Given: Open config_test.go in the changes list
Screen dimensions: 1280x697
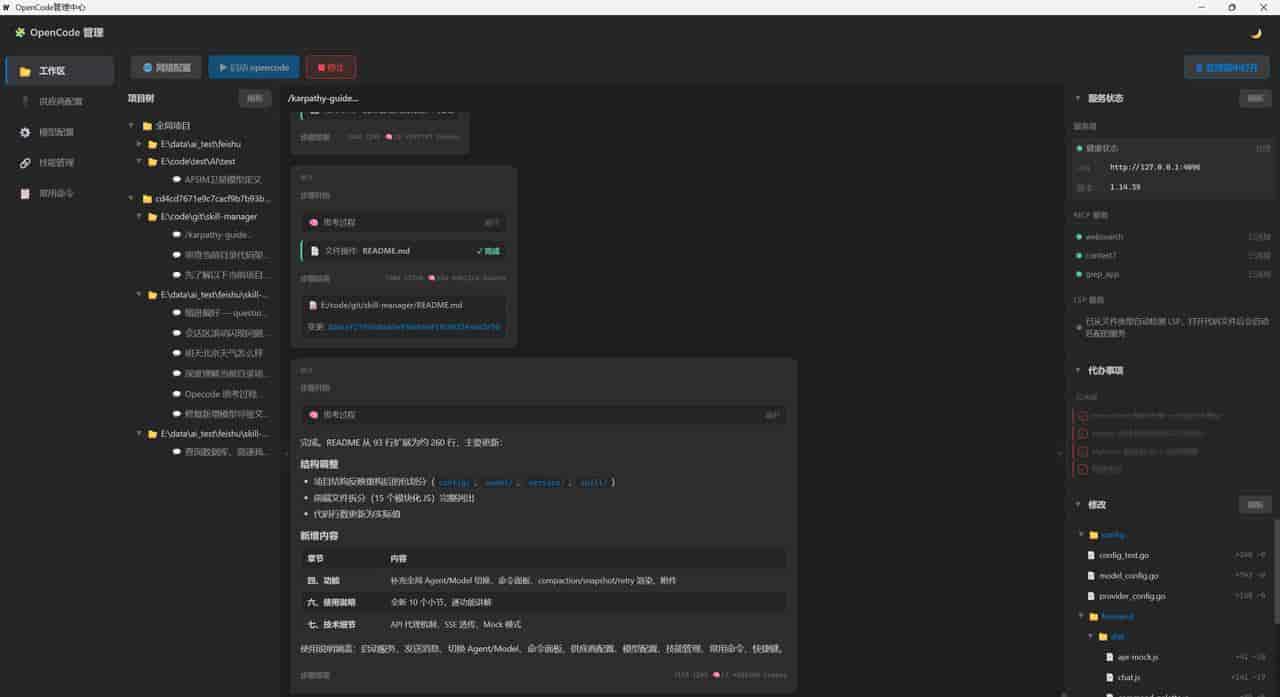Looking at the screenshot, I should pyautogui.click(x=1124, y=555).
